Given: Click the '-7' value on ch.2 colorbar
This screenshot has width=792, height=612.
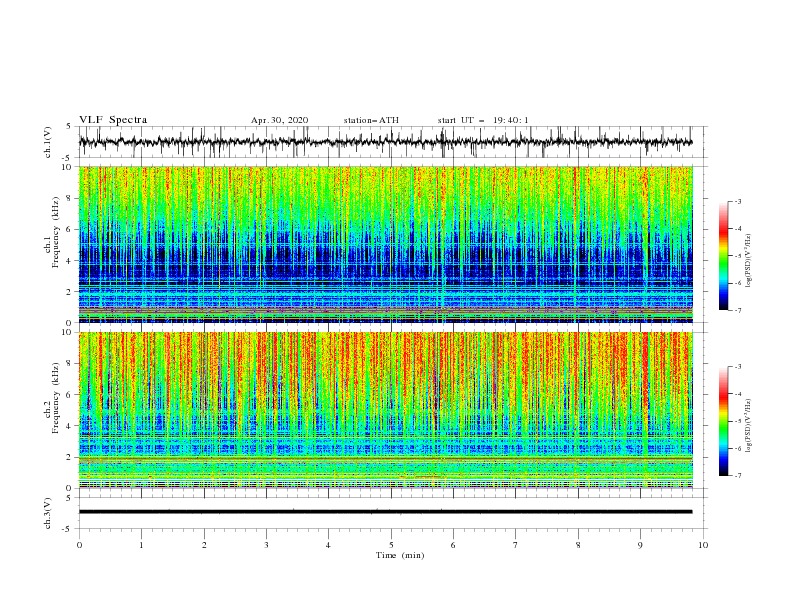Looking at the screenshot, I should pyautogui.click(x=737, y=475).
